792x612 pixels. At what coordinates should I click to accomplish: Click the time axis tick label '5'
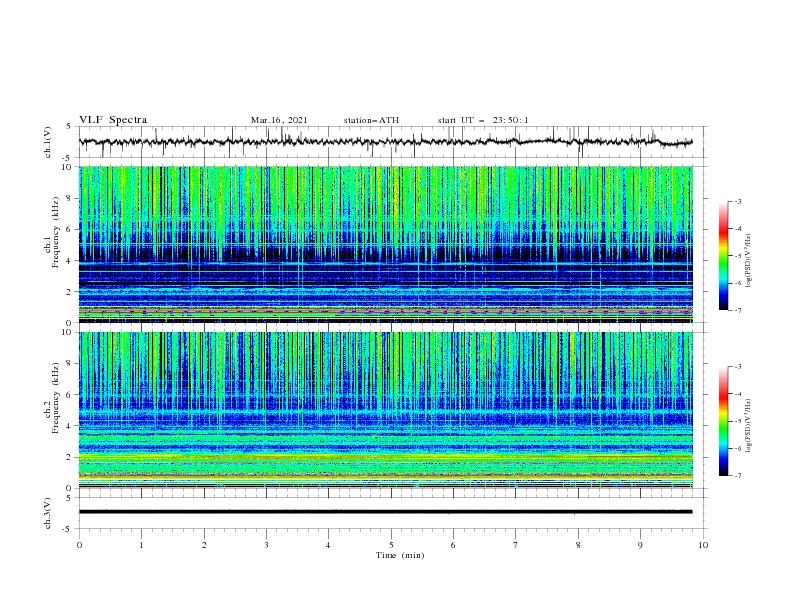click(x=391, y=545)
